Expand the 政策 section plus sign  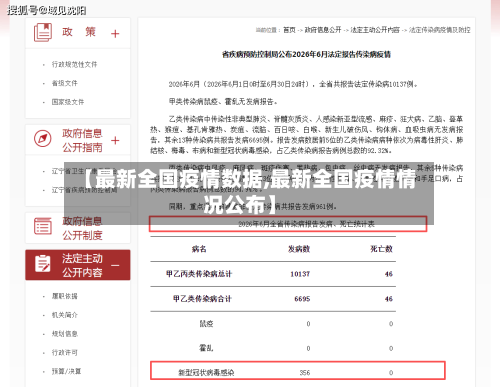point(115,34)
